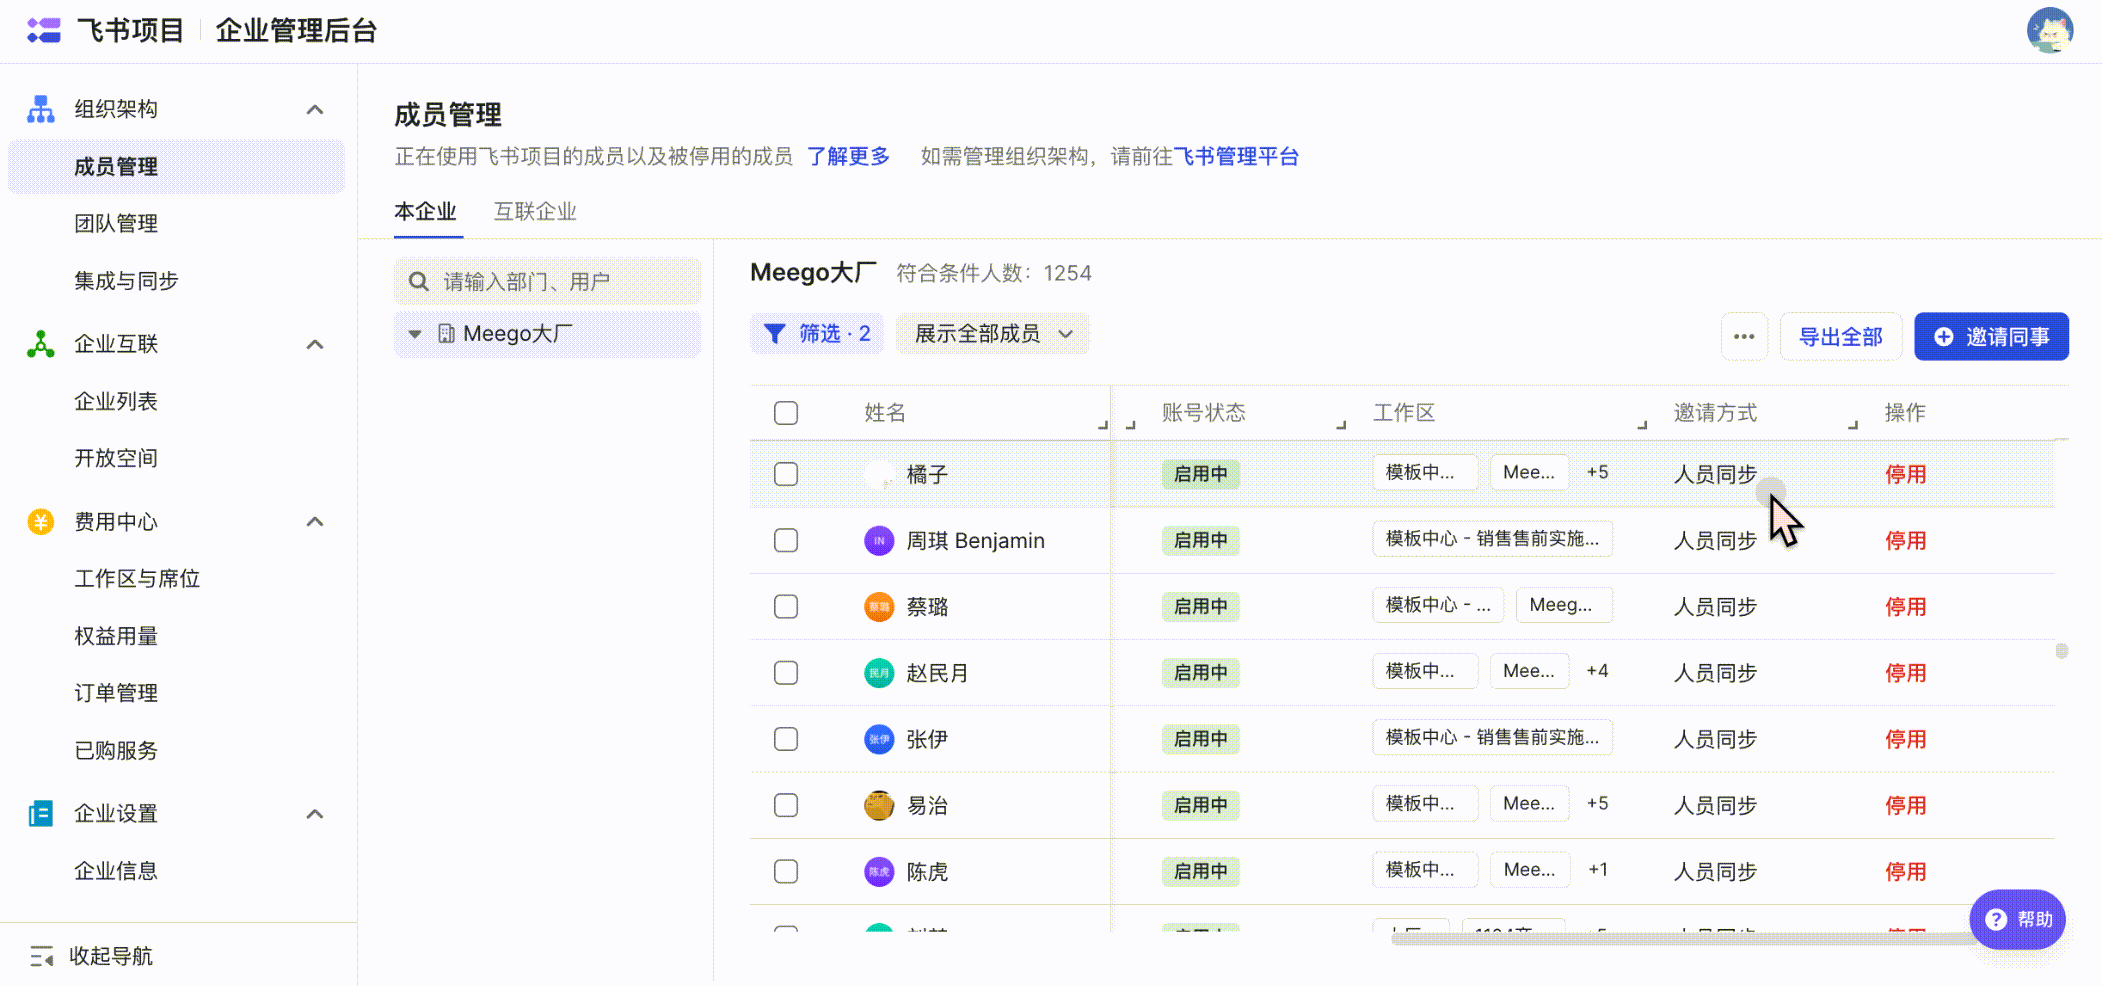Select the checkbox for 周琪 Benjamin
2102x986 pixels.
point(786,541)
